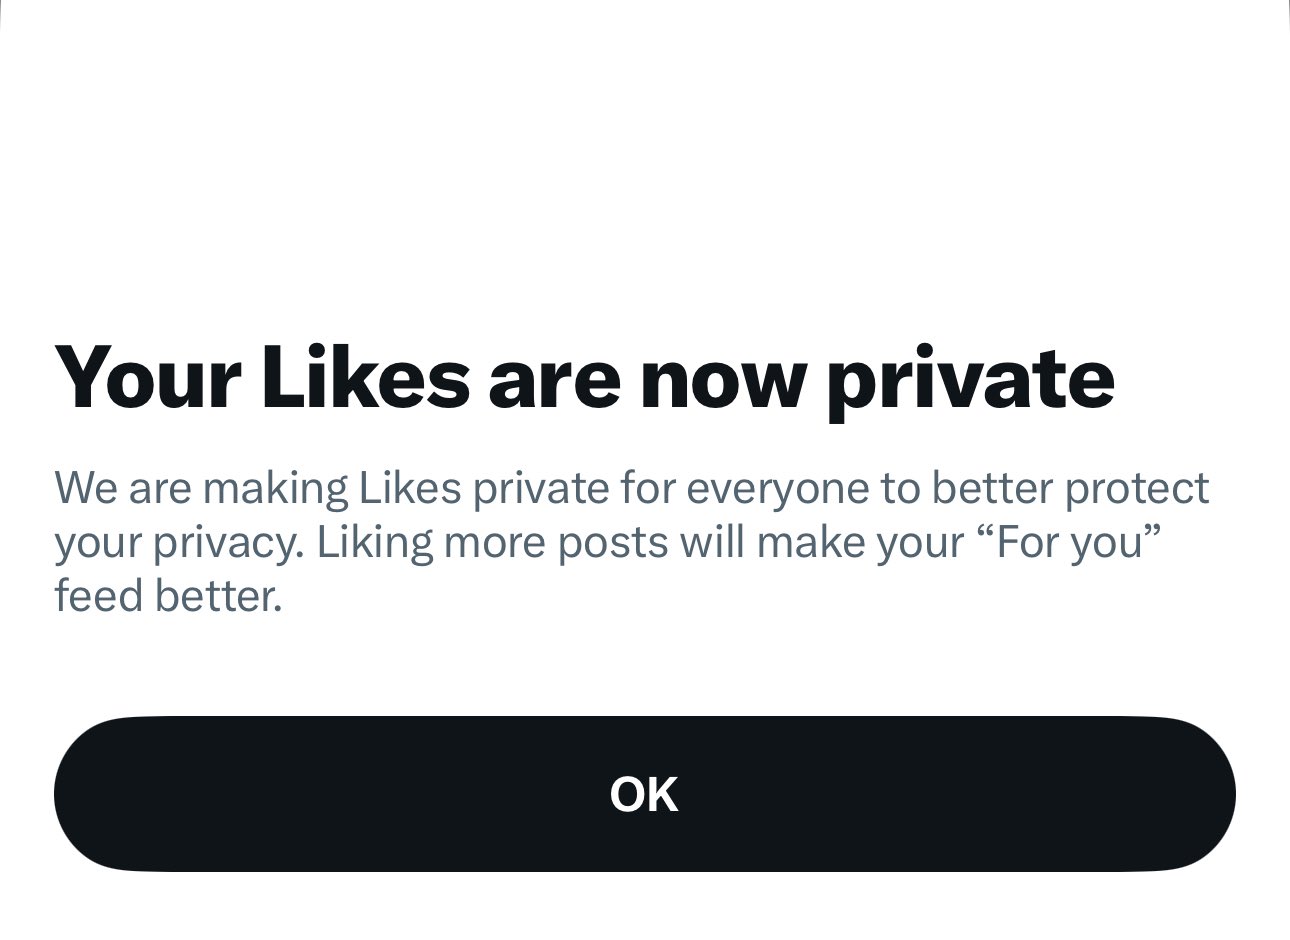Click the line starting "We are making Likes"
The width and height of the screenshot is (1290, 940).
pos(631,488)
